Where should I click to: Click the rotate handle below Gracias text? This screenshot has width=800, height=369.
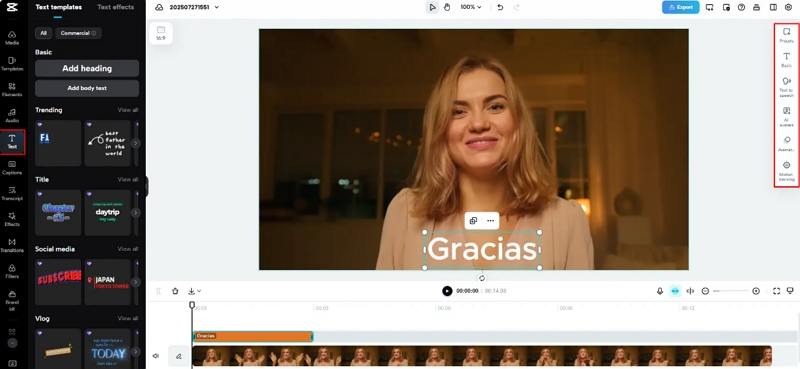(x=482, y=278)
